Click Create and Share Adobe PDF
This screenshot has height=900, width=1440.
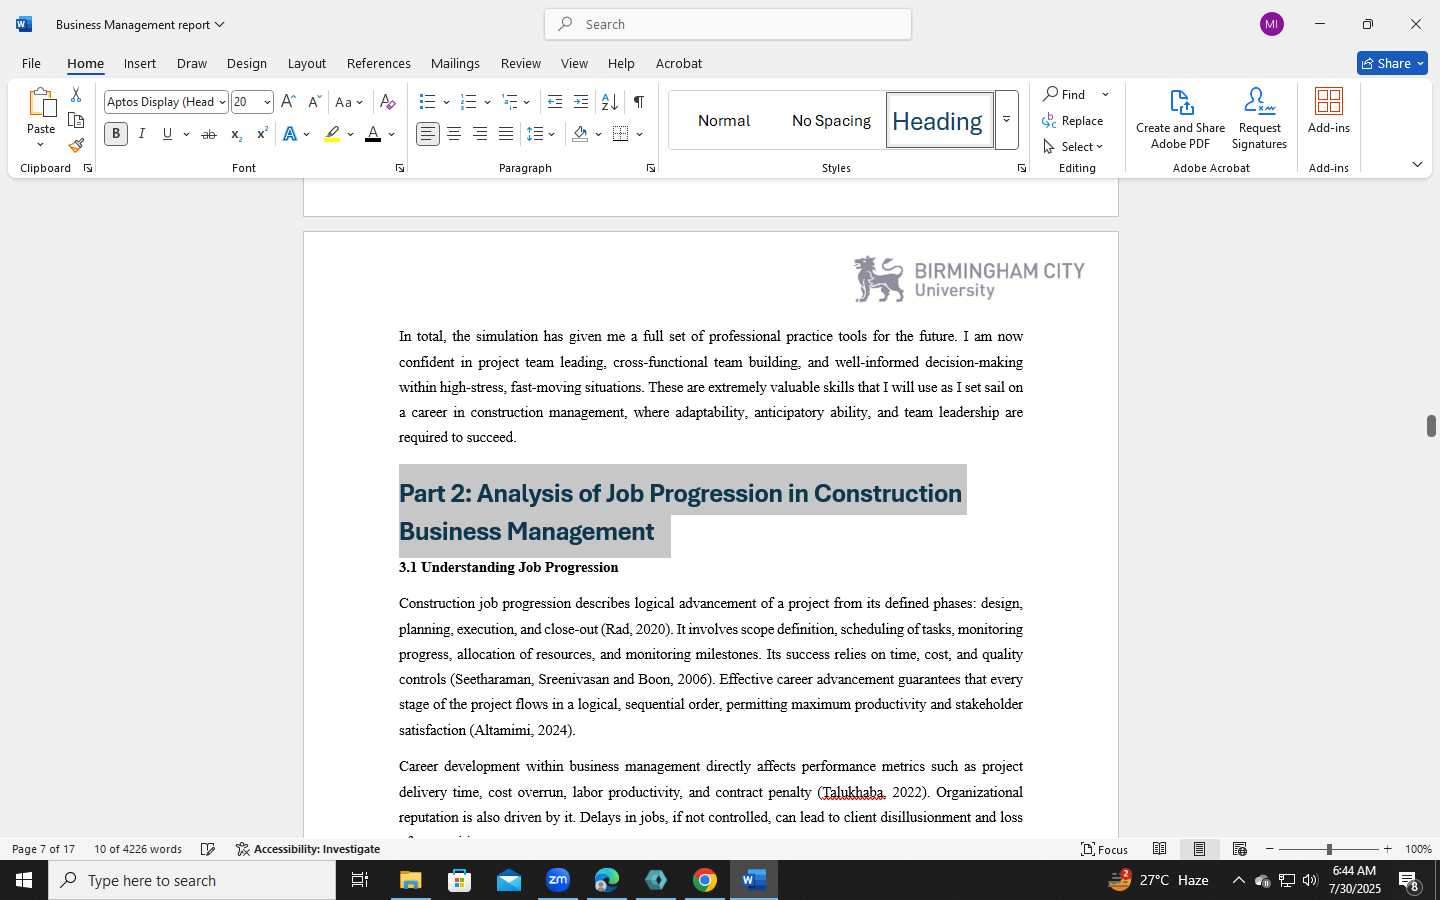pyautogui.click(x=1180, y=118)
